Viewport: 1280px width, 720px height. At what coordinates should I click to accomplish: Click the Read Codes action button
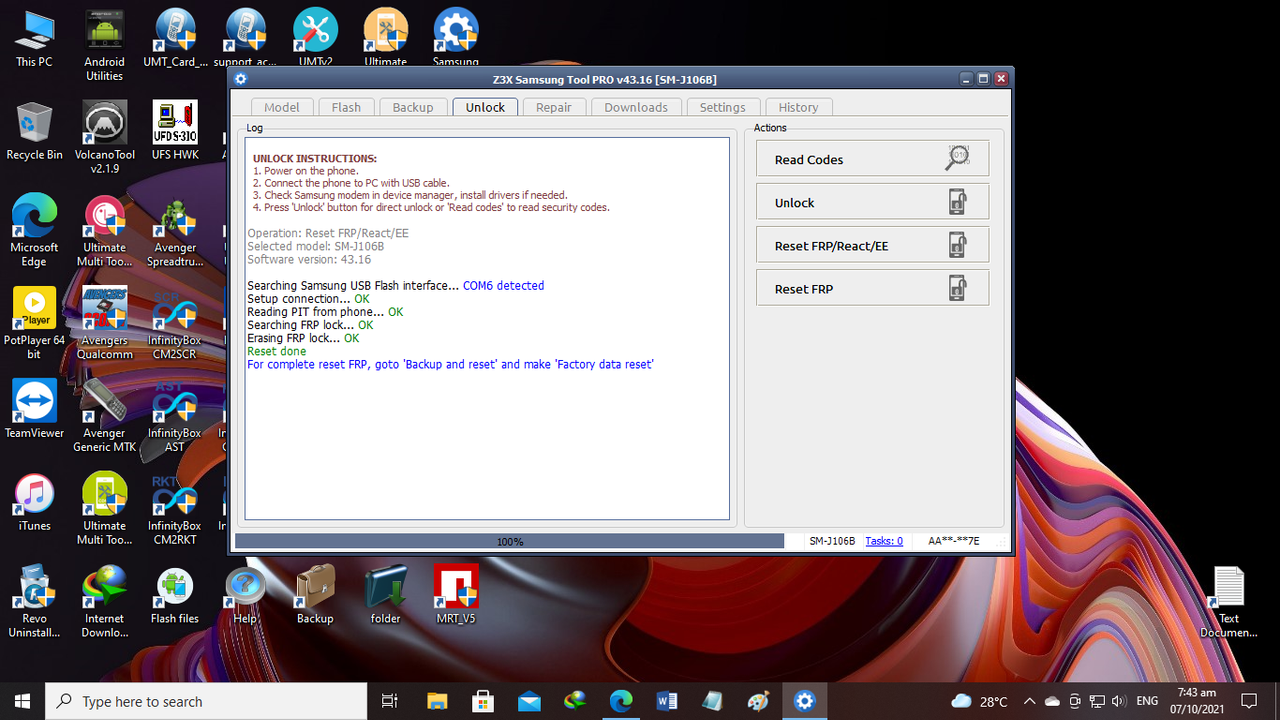pos(872,159)
